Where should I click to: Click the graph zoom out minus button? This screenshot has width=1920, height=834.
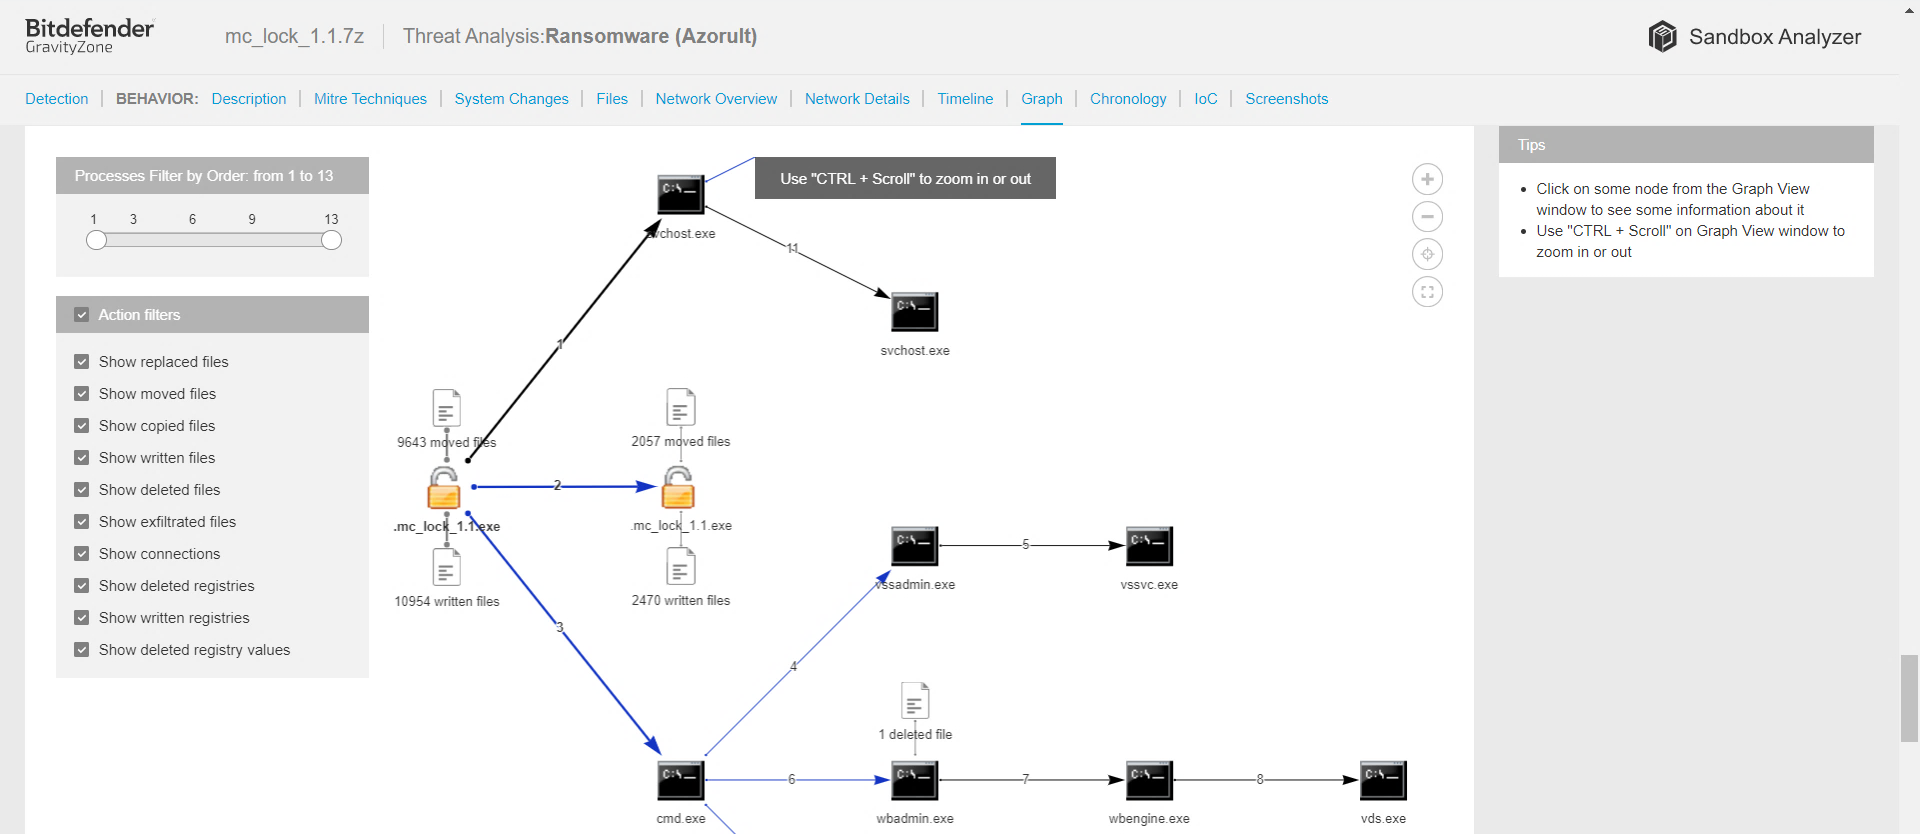pyautogui.click(x=1427, y=217)
